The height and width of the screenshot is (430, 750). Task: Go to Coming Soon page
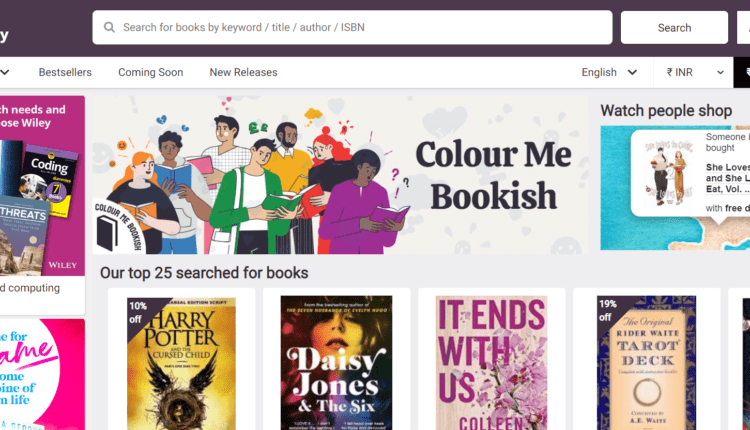click(150, 72)
